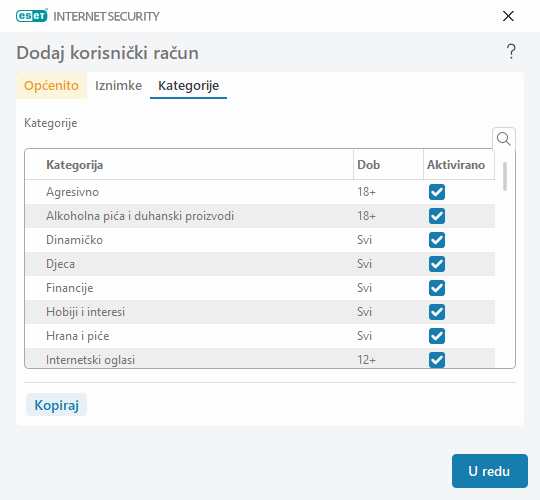The width and height of the screenshot is (540, 500).
Task: Open the Iznimke tab
Action: point(118,85)
